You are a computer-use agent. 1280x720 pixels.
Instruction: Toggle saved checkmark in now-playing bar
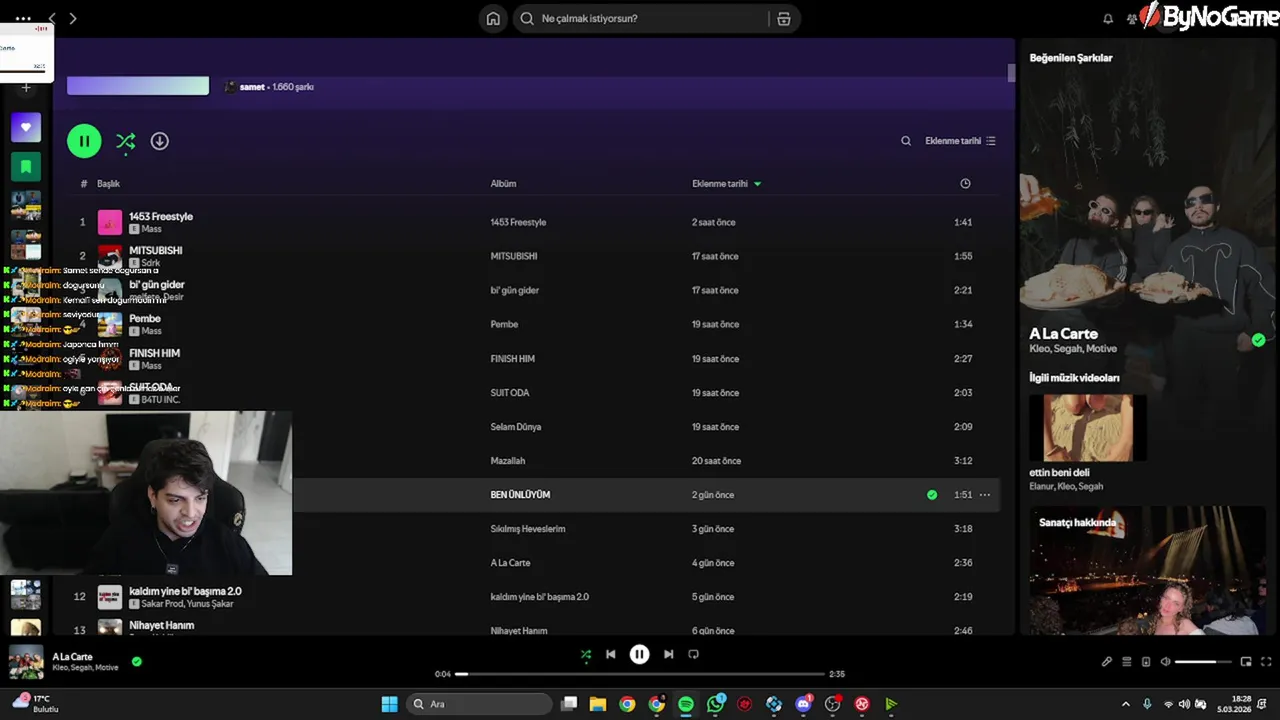tap(137, 661)
